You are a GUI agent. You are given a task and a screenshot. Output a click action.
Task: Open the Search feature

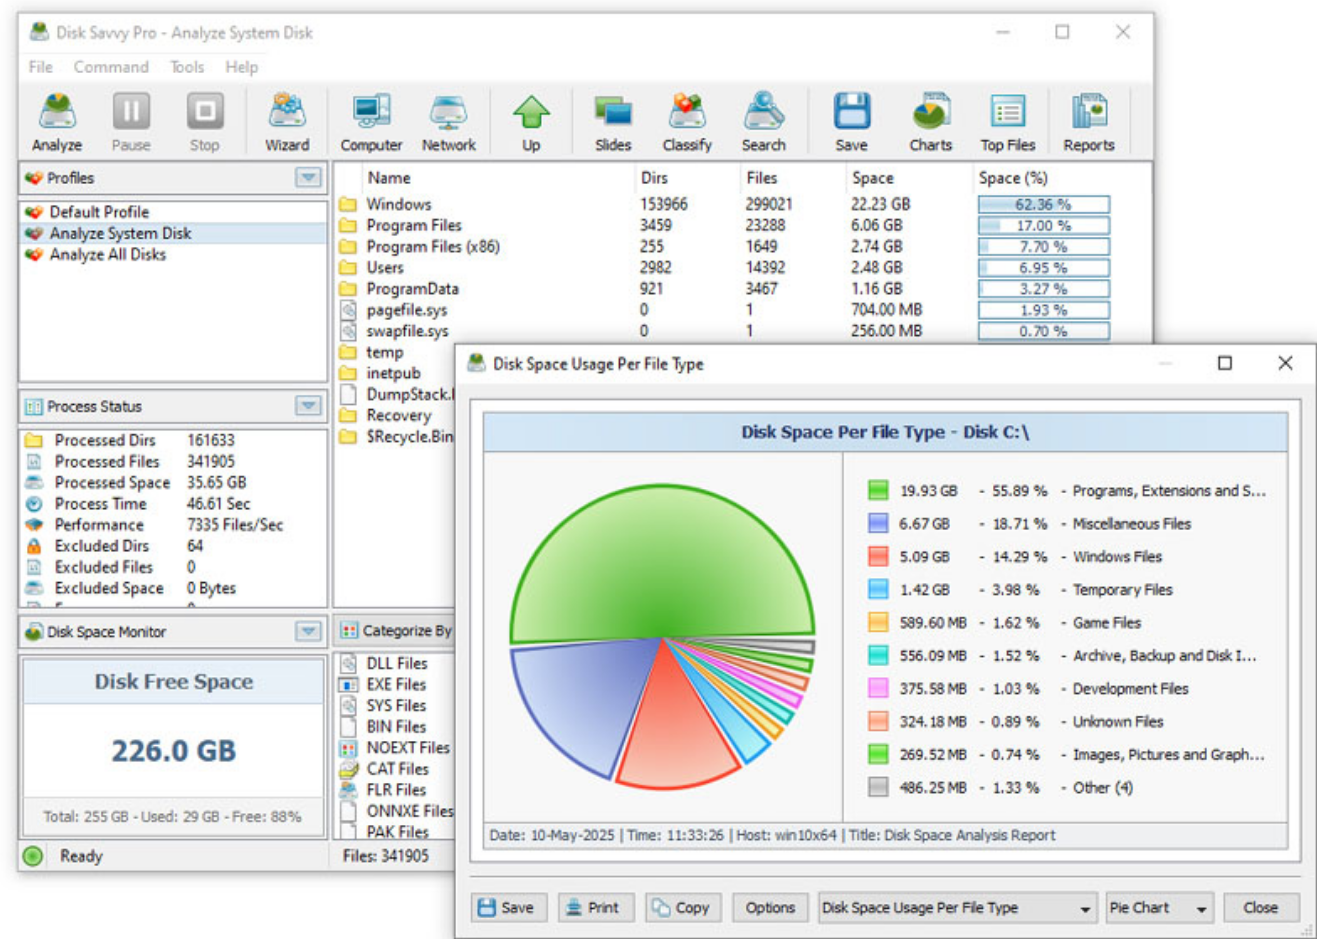[763, 120]
